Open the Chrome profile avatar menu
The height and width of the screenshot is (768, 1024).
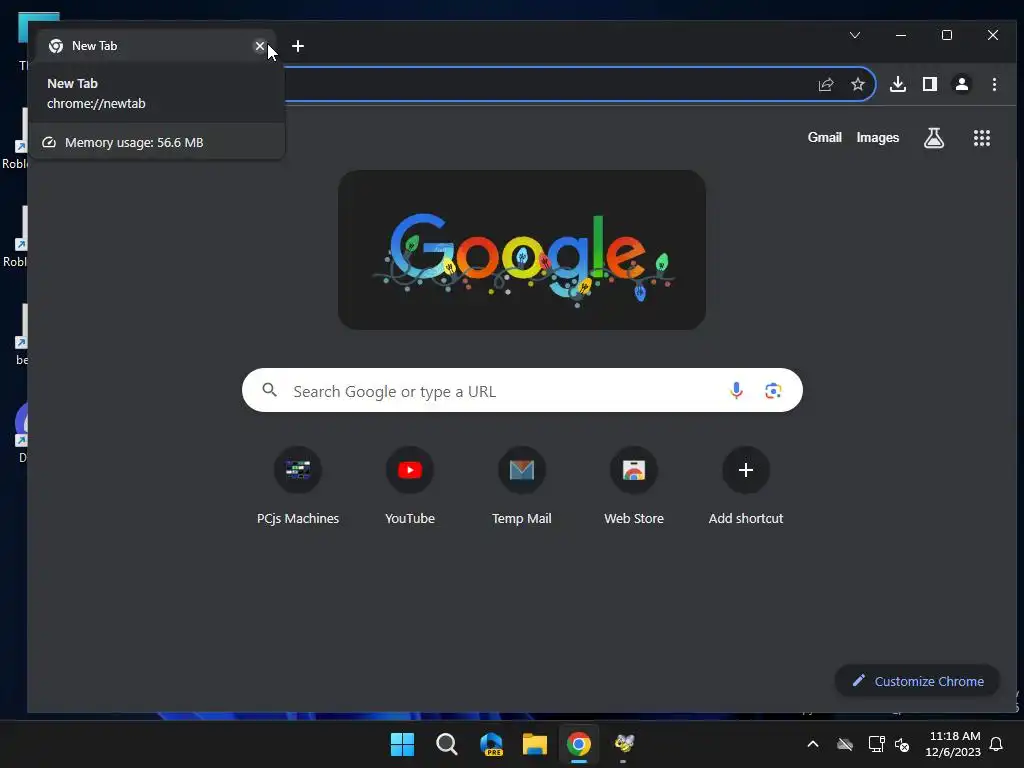click(962, 84)
